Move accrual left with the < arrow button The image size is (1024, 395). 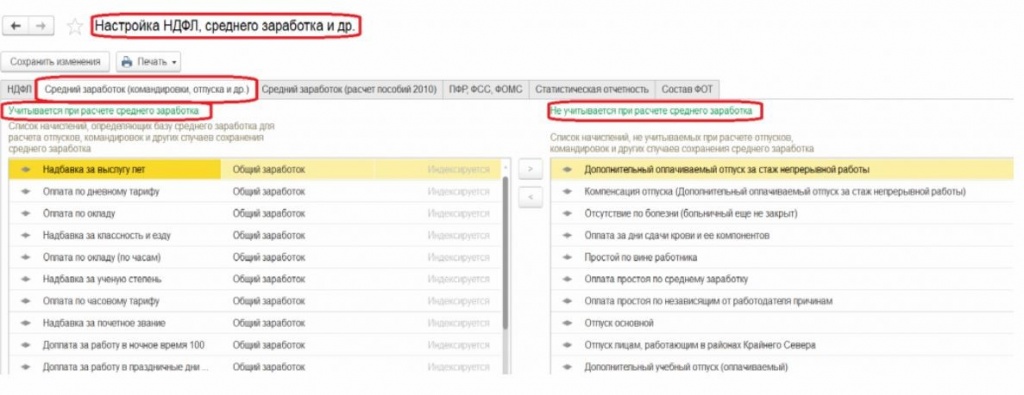point(530,197)
